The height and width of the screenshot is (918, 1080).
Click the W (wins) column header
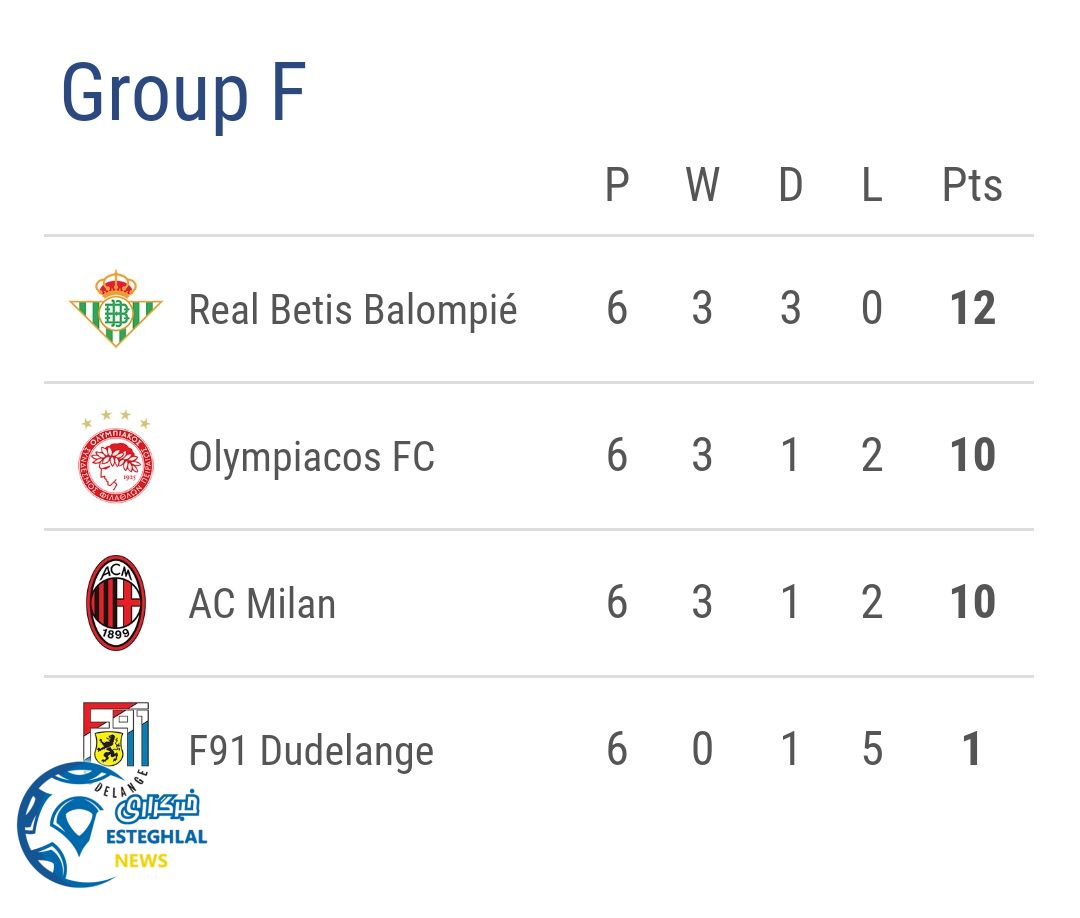click(702, 186)
